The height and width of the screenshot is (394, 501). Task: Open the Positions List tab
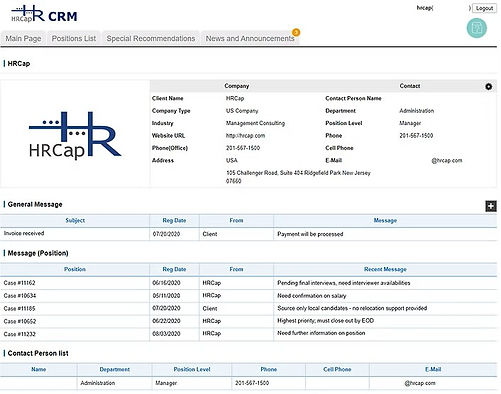pos(74,38)
